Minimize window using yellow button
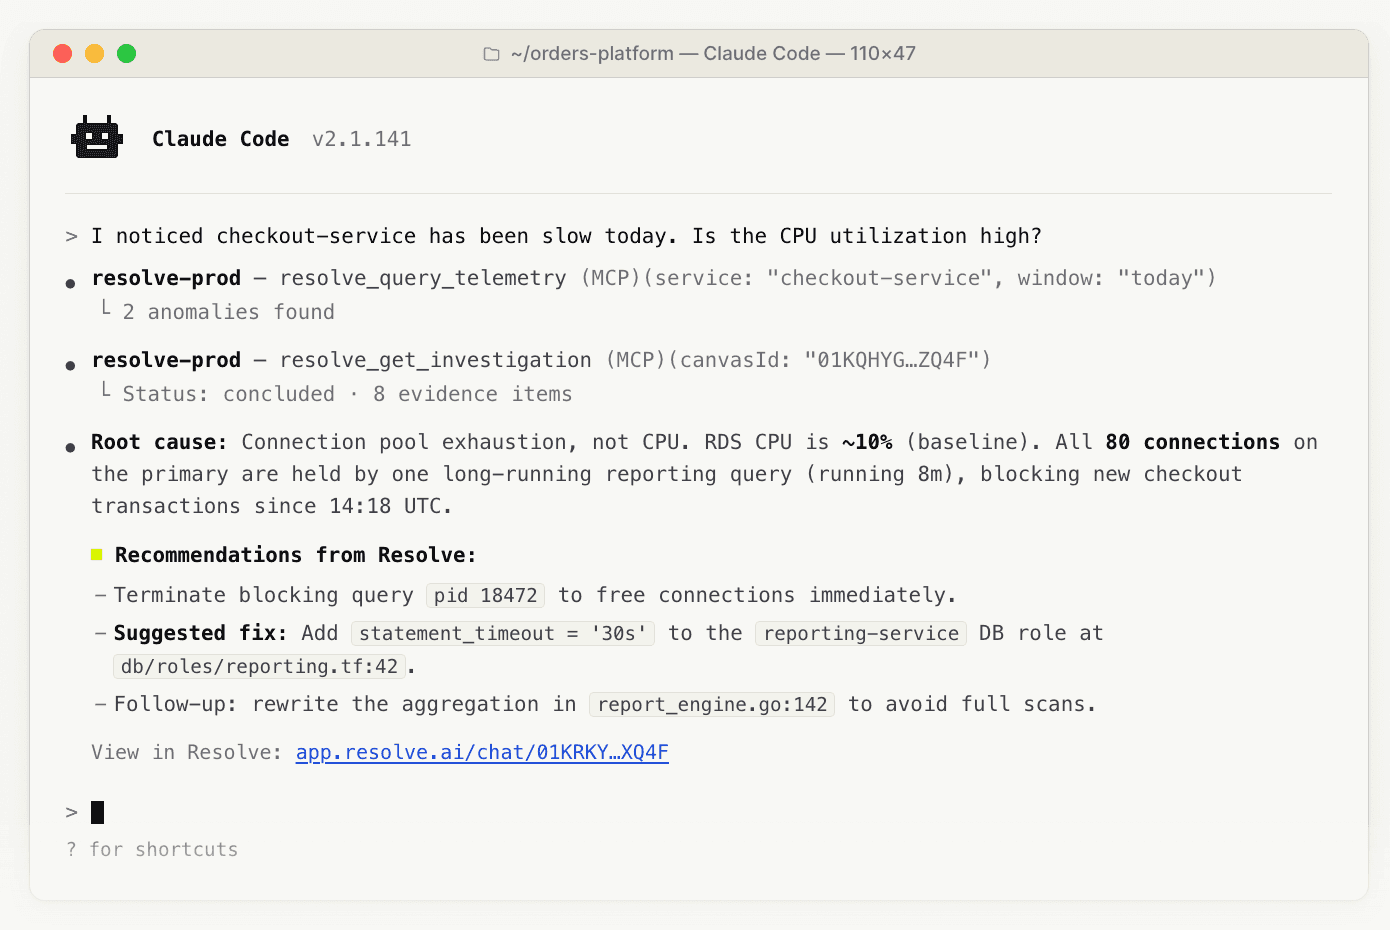 [95, 54]
